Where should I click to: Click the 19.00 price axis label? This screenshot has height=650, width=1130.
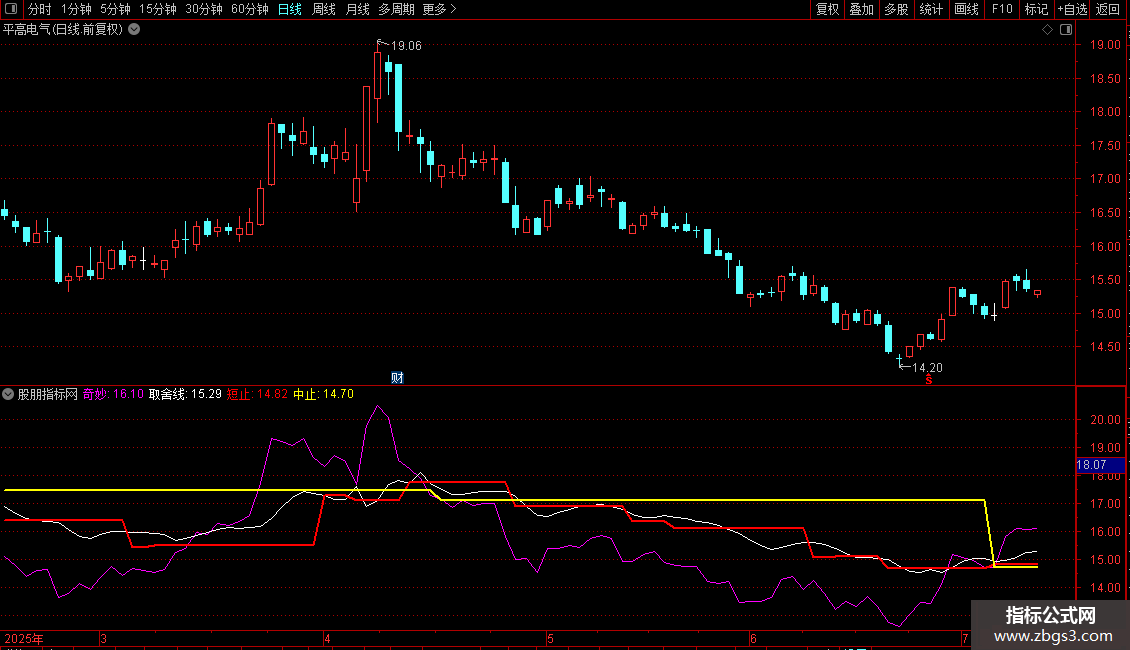[x=1105, y=45]
